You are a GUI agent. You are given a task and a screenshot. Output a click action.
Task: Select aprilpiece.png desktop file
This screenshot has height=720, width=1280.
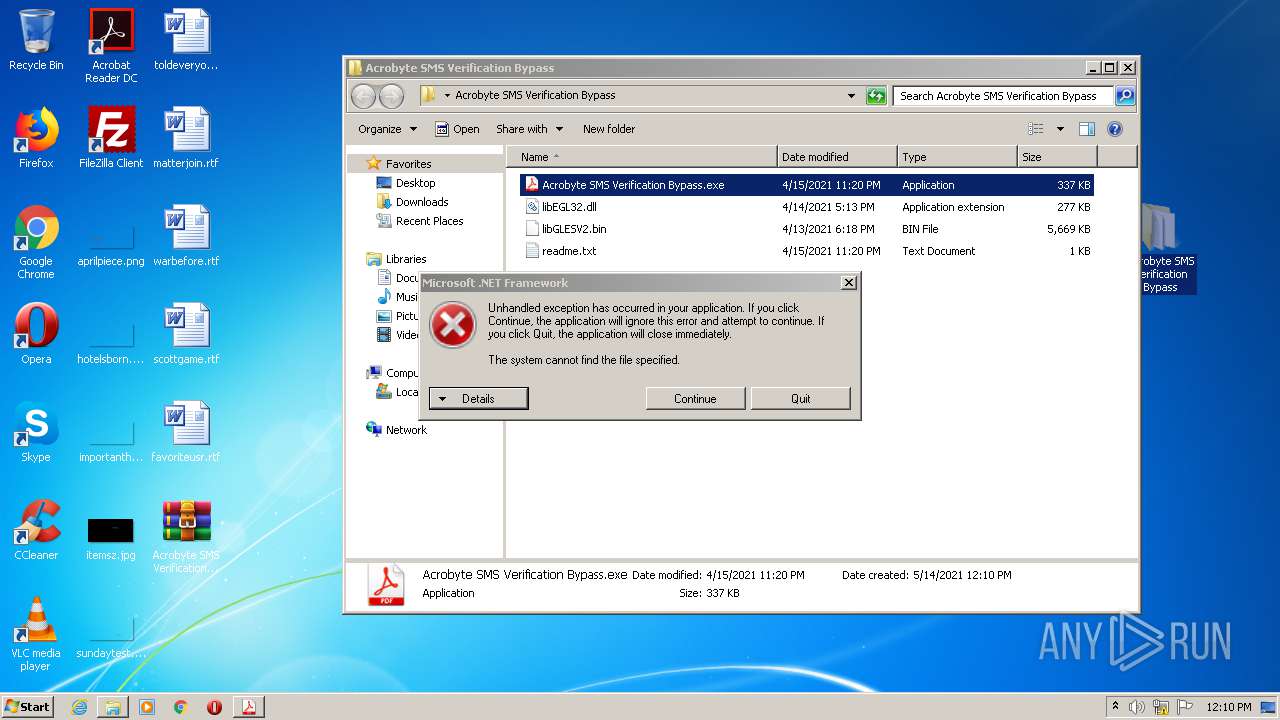tap(111, 242)
